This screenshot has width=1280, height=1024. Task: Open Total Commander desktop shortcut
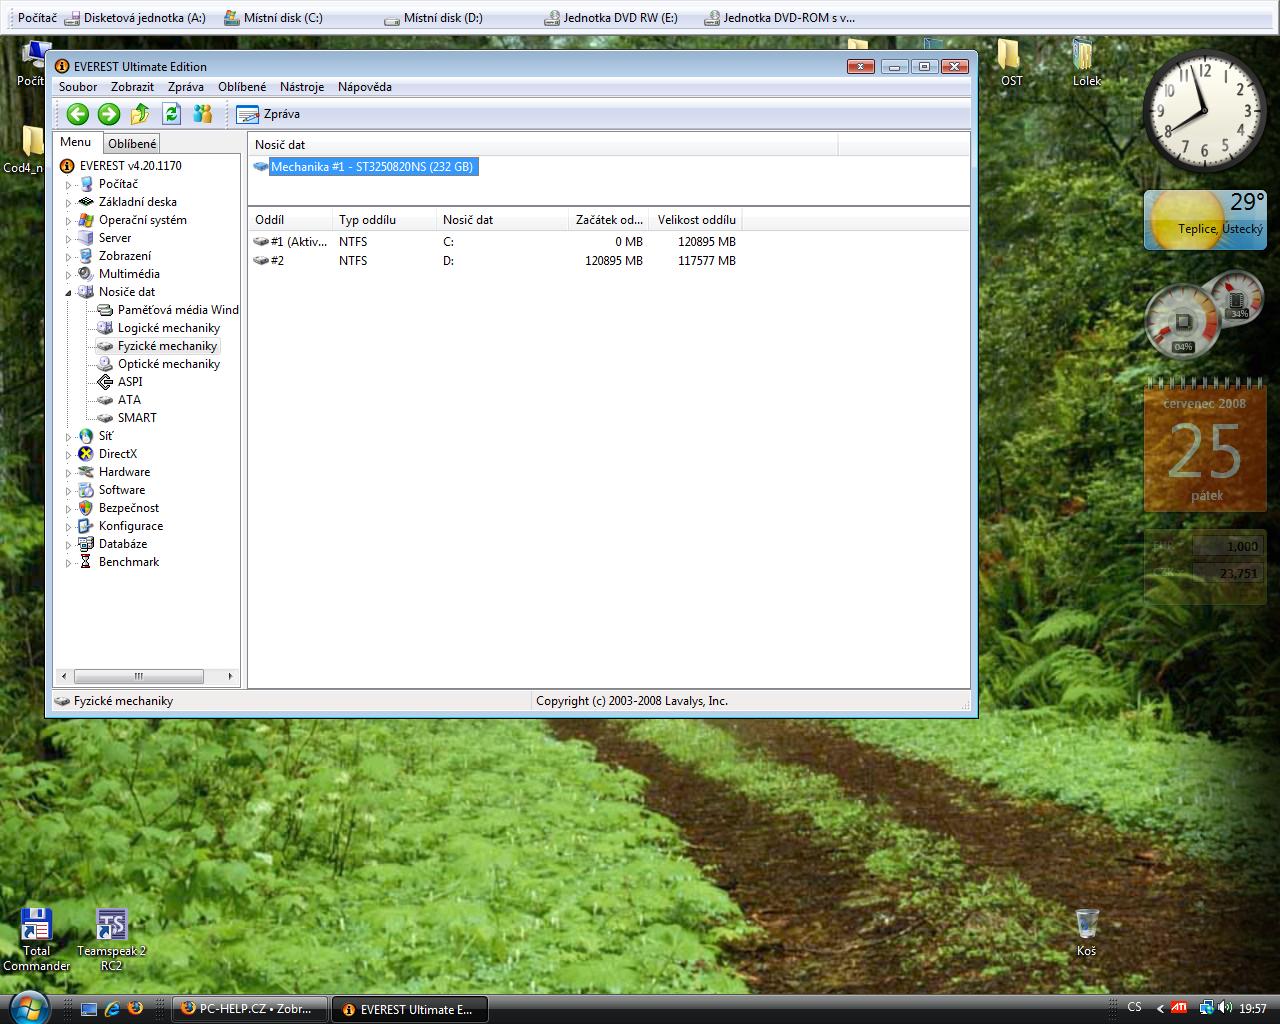(36, 927)
